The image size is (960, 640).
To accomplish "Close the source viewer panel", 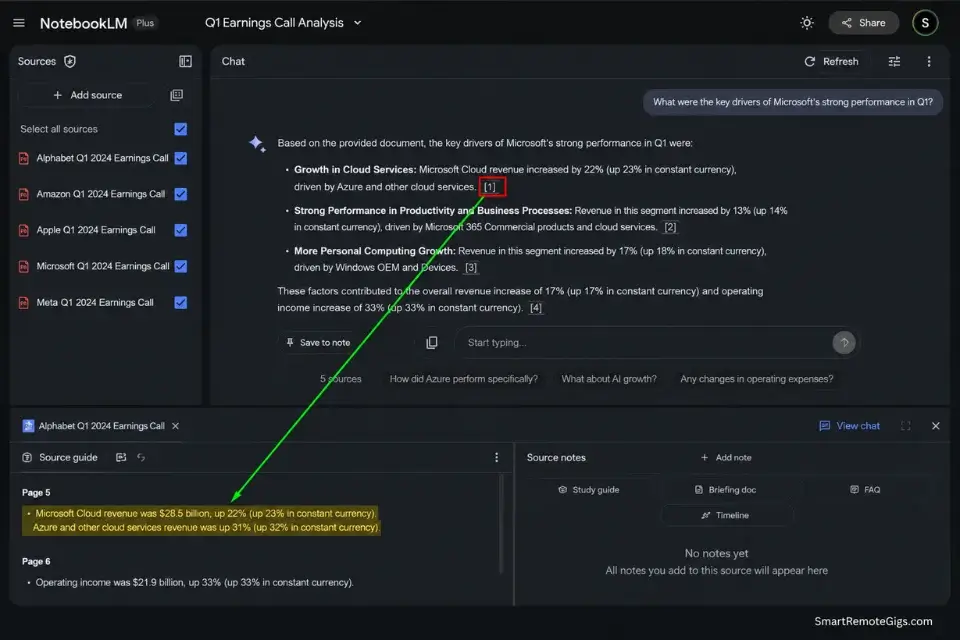I will point(936,426).
